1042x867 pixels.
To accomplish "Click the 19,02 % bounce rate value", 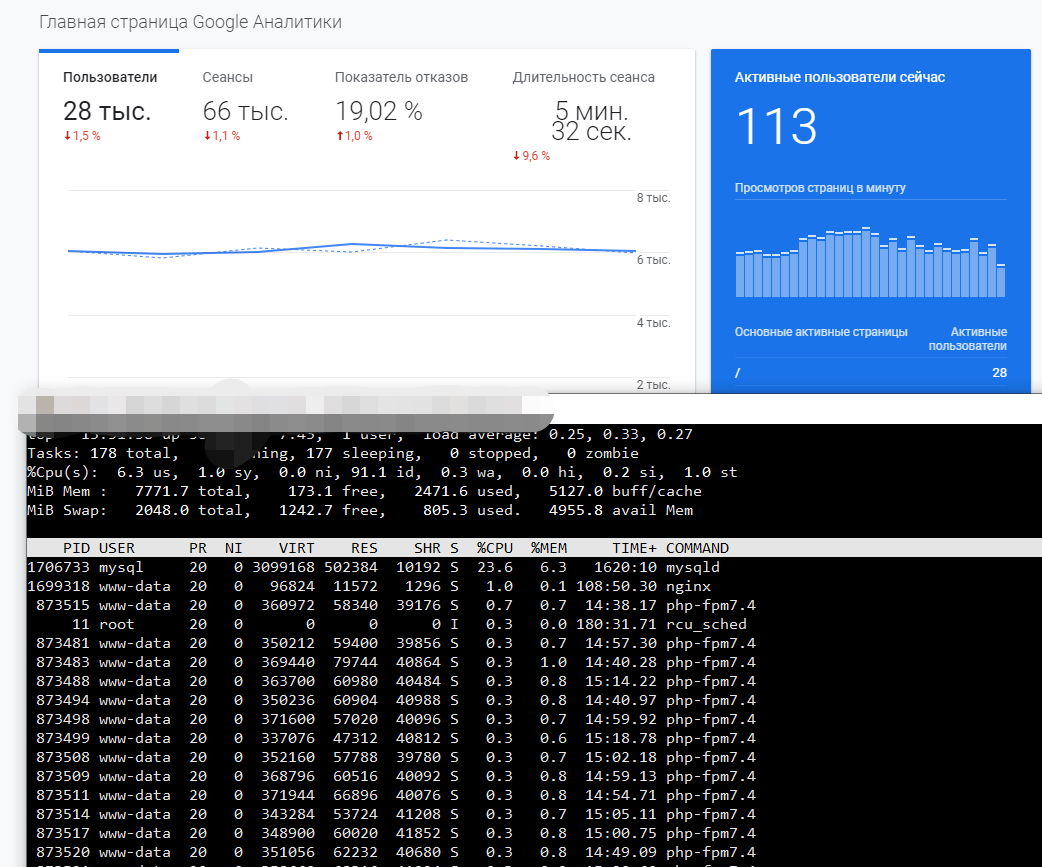I will pos(379,111).
